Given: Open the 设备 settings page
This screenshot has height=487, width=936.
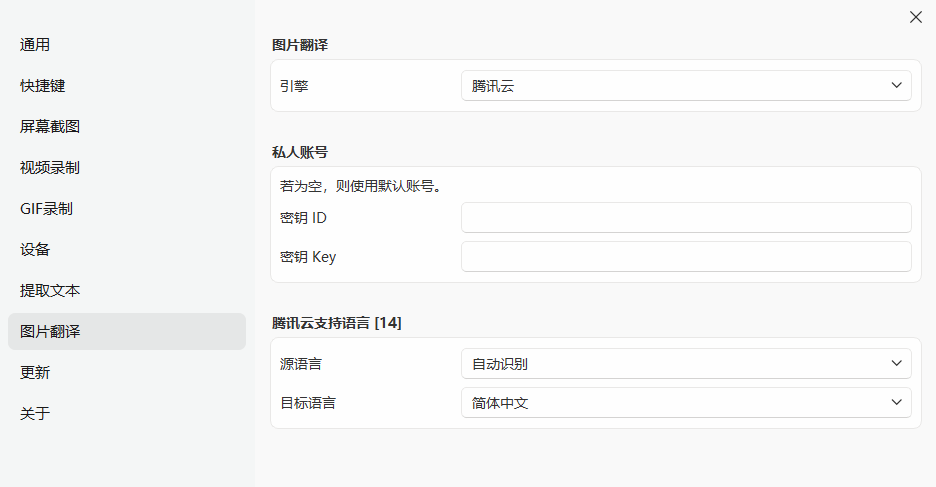Looking at the screenshot, I should click(x=35, y=250).
